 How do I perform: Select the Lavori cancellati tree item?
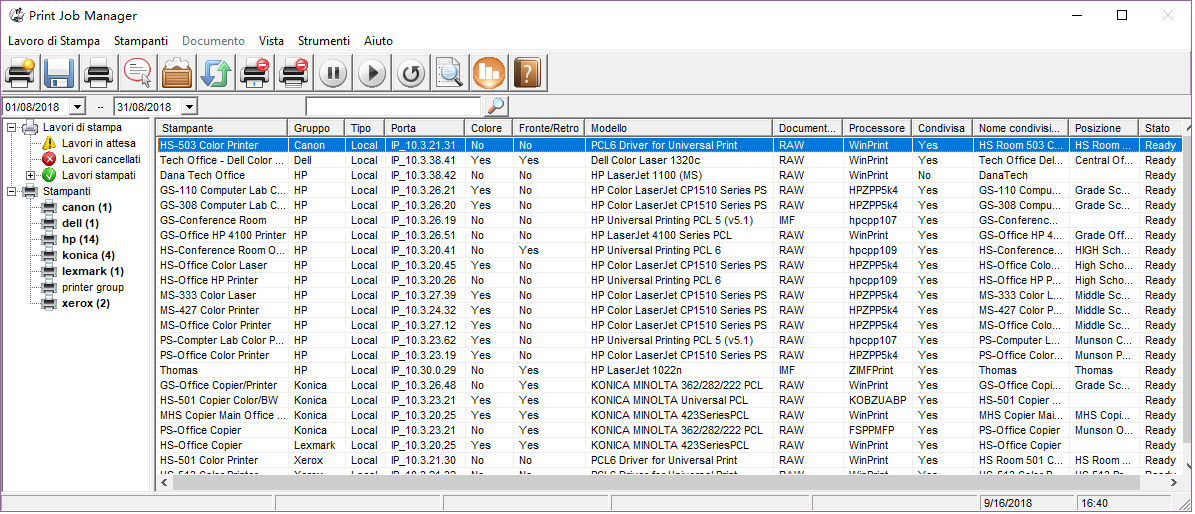pos(101,159)
